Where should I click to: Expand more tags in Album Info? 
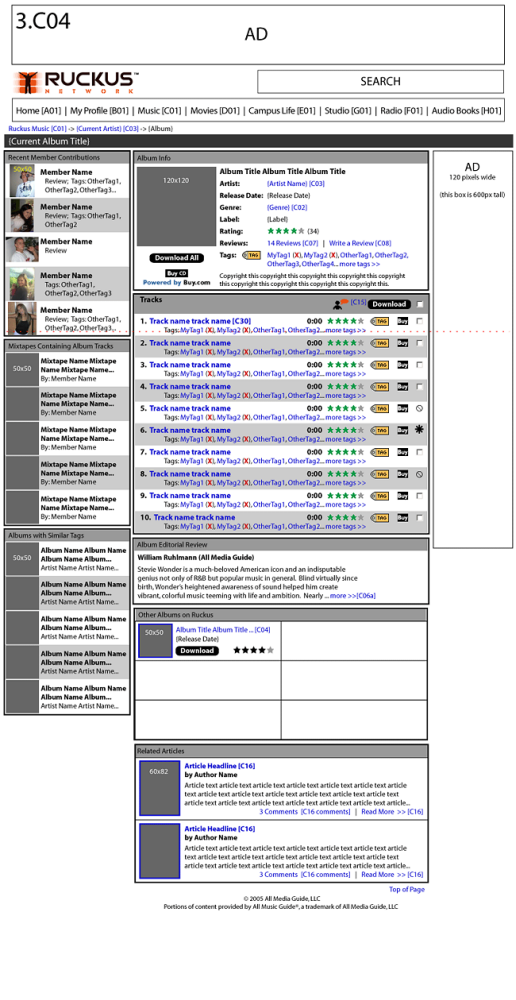(x=360, y=263)
